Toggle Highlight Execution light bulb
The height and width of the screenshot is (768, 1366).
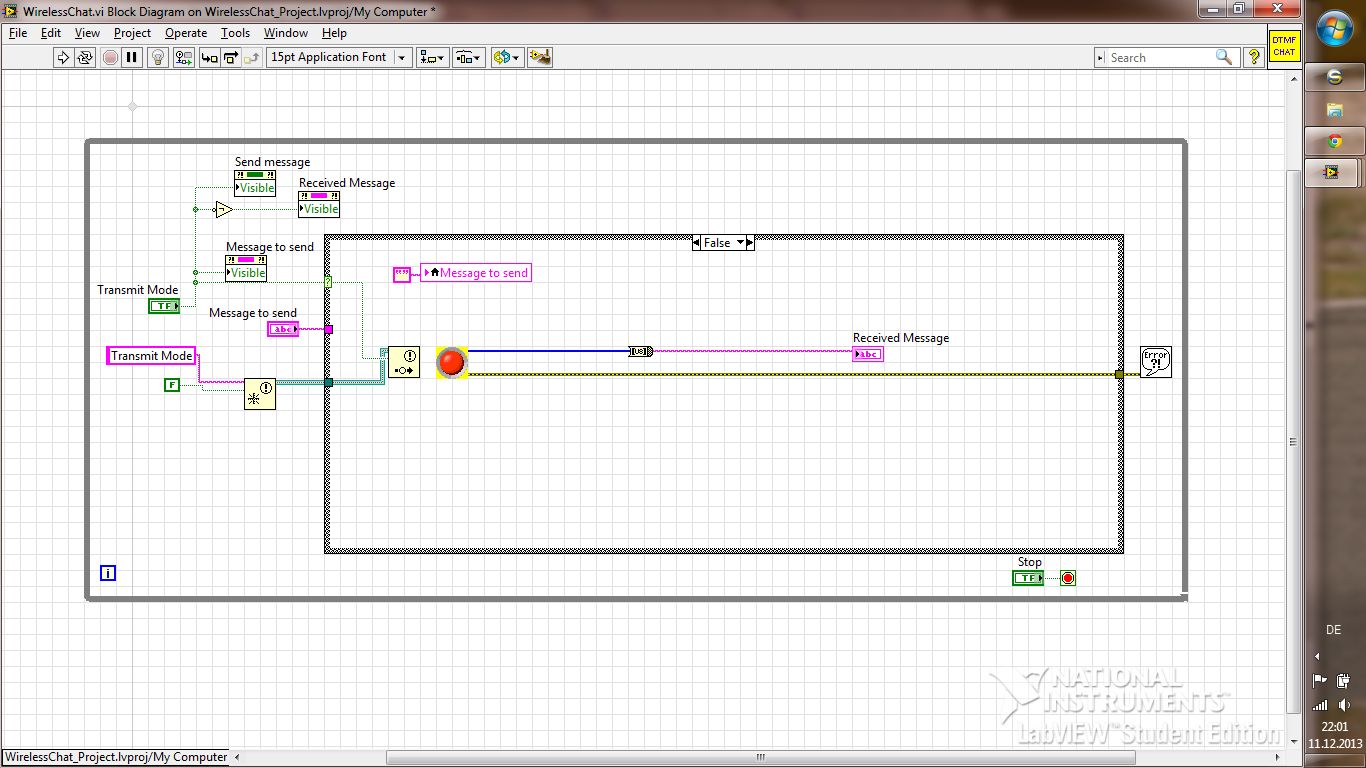pyautogui.click(x=157, y=58)
